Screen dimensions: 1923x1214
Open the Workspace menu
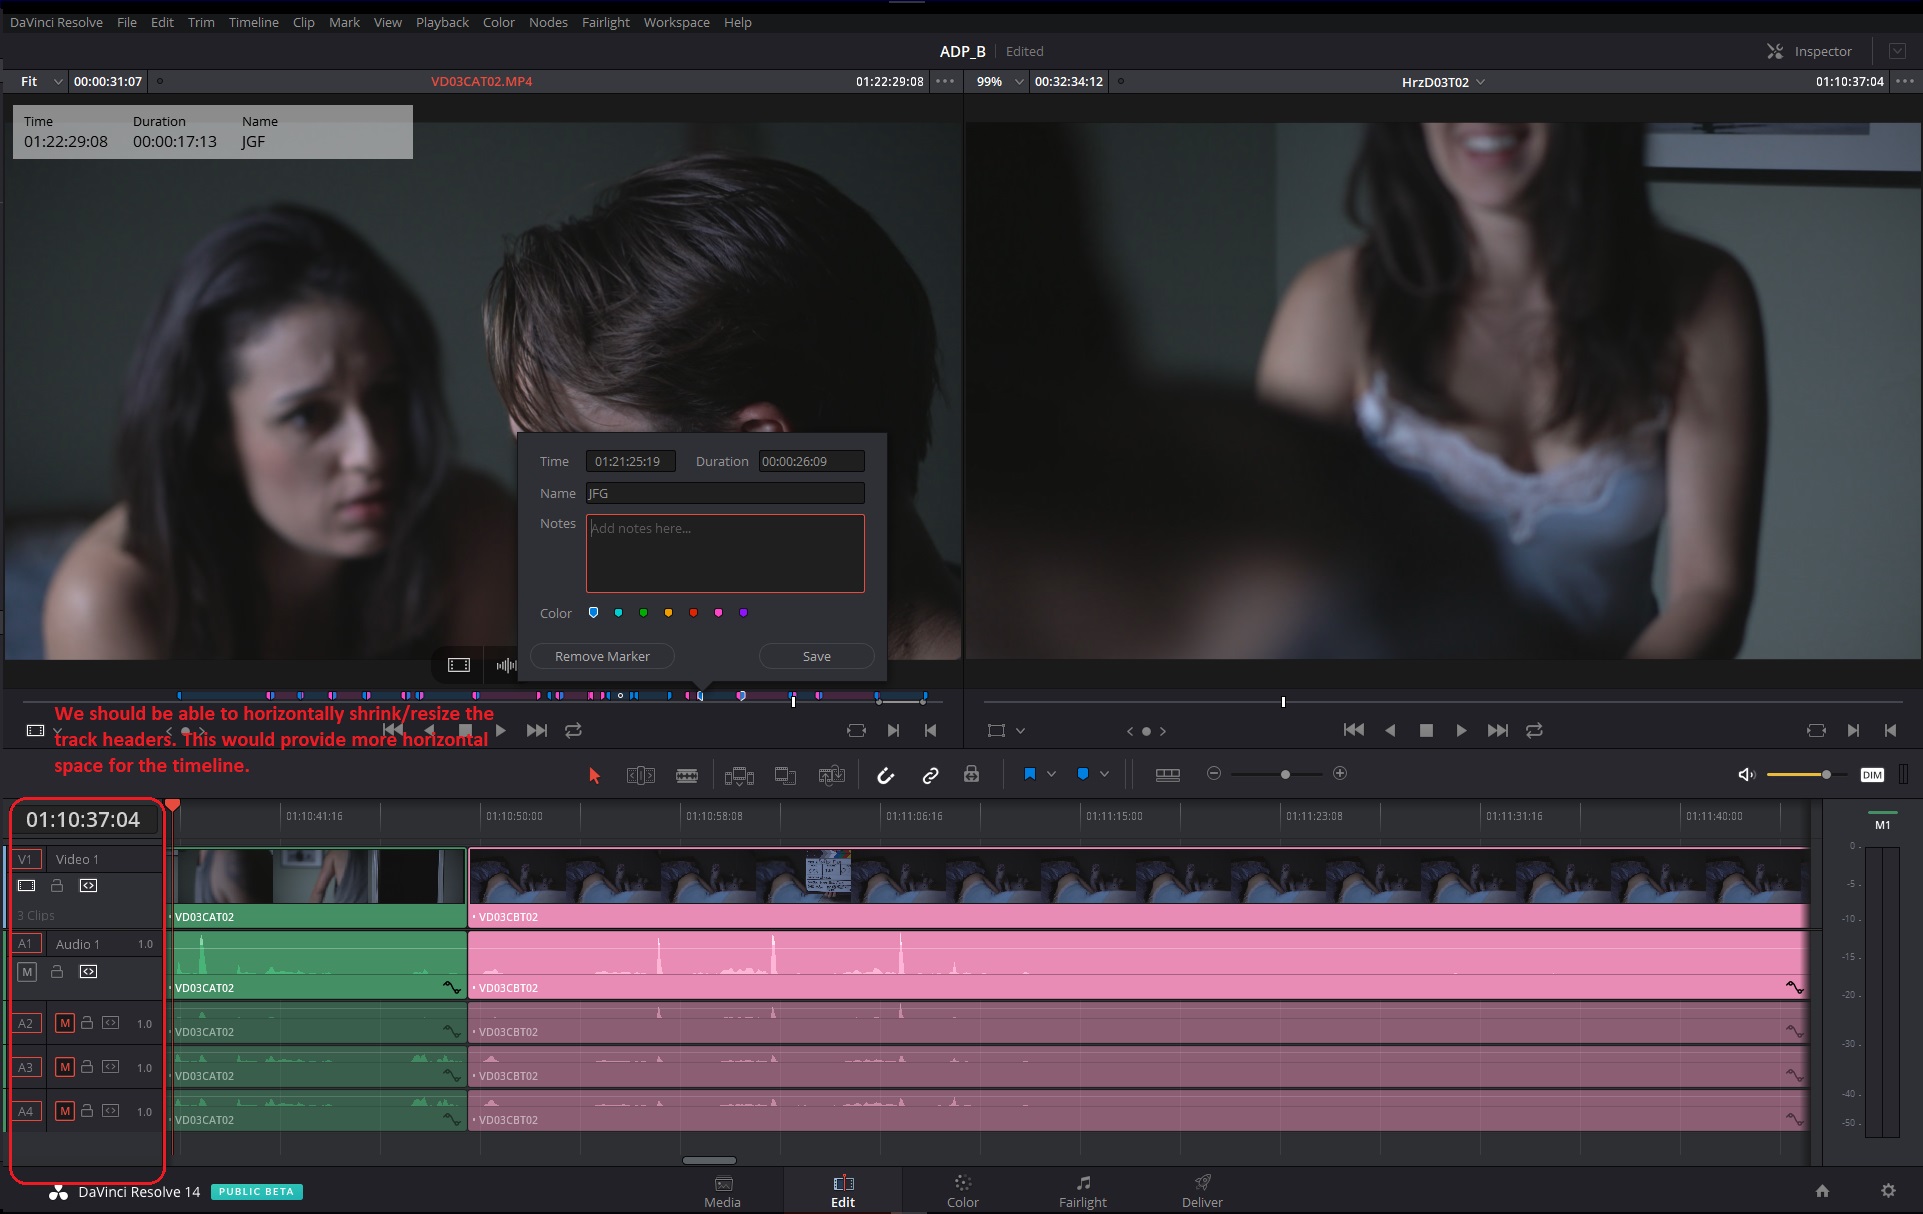(x=676, y=22)
